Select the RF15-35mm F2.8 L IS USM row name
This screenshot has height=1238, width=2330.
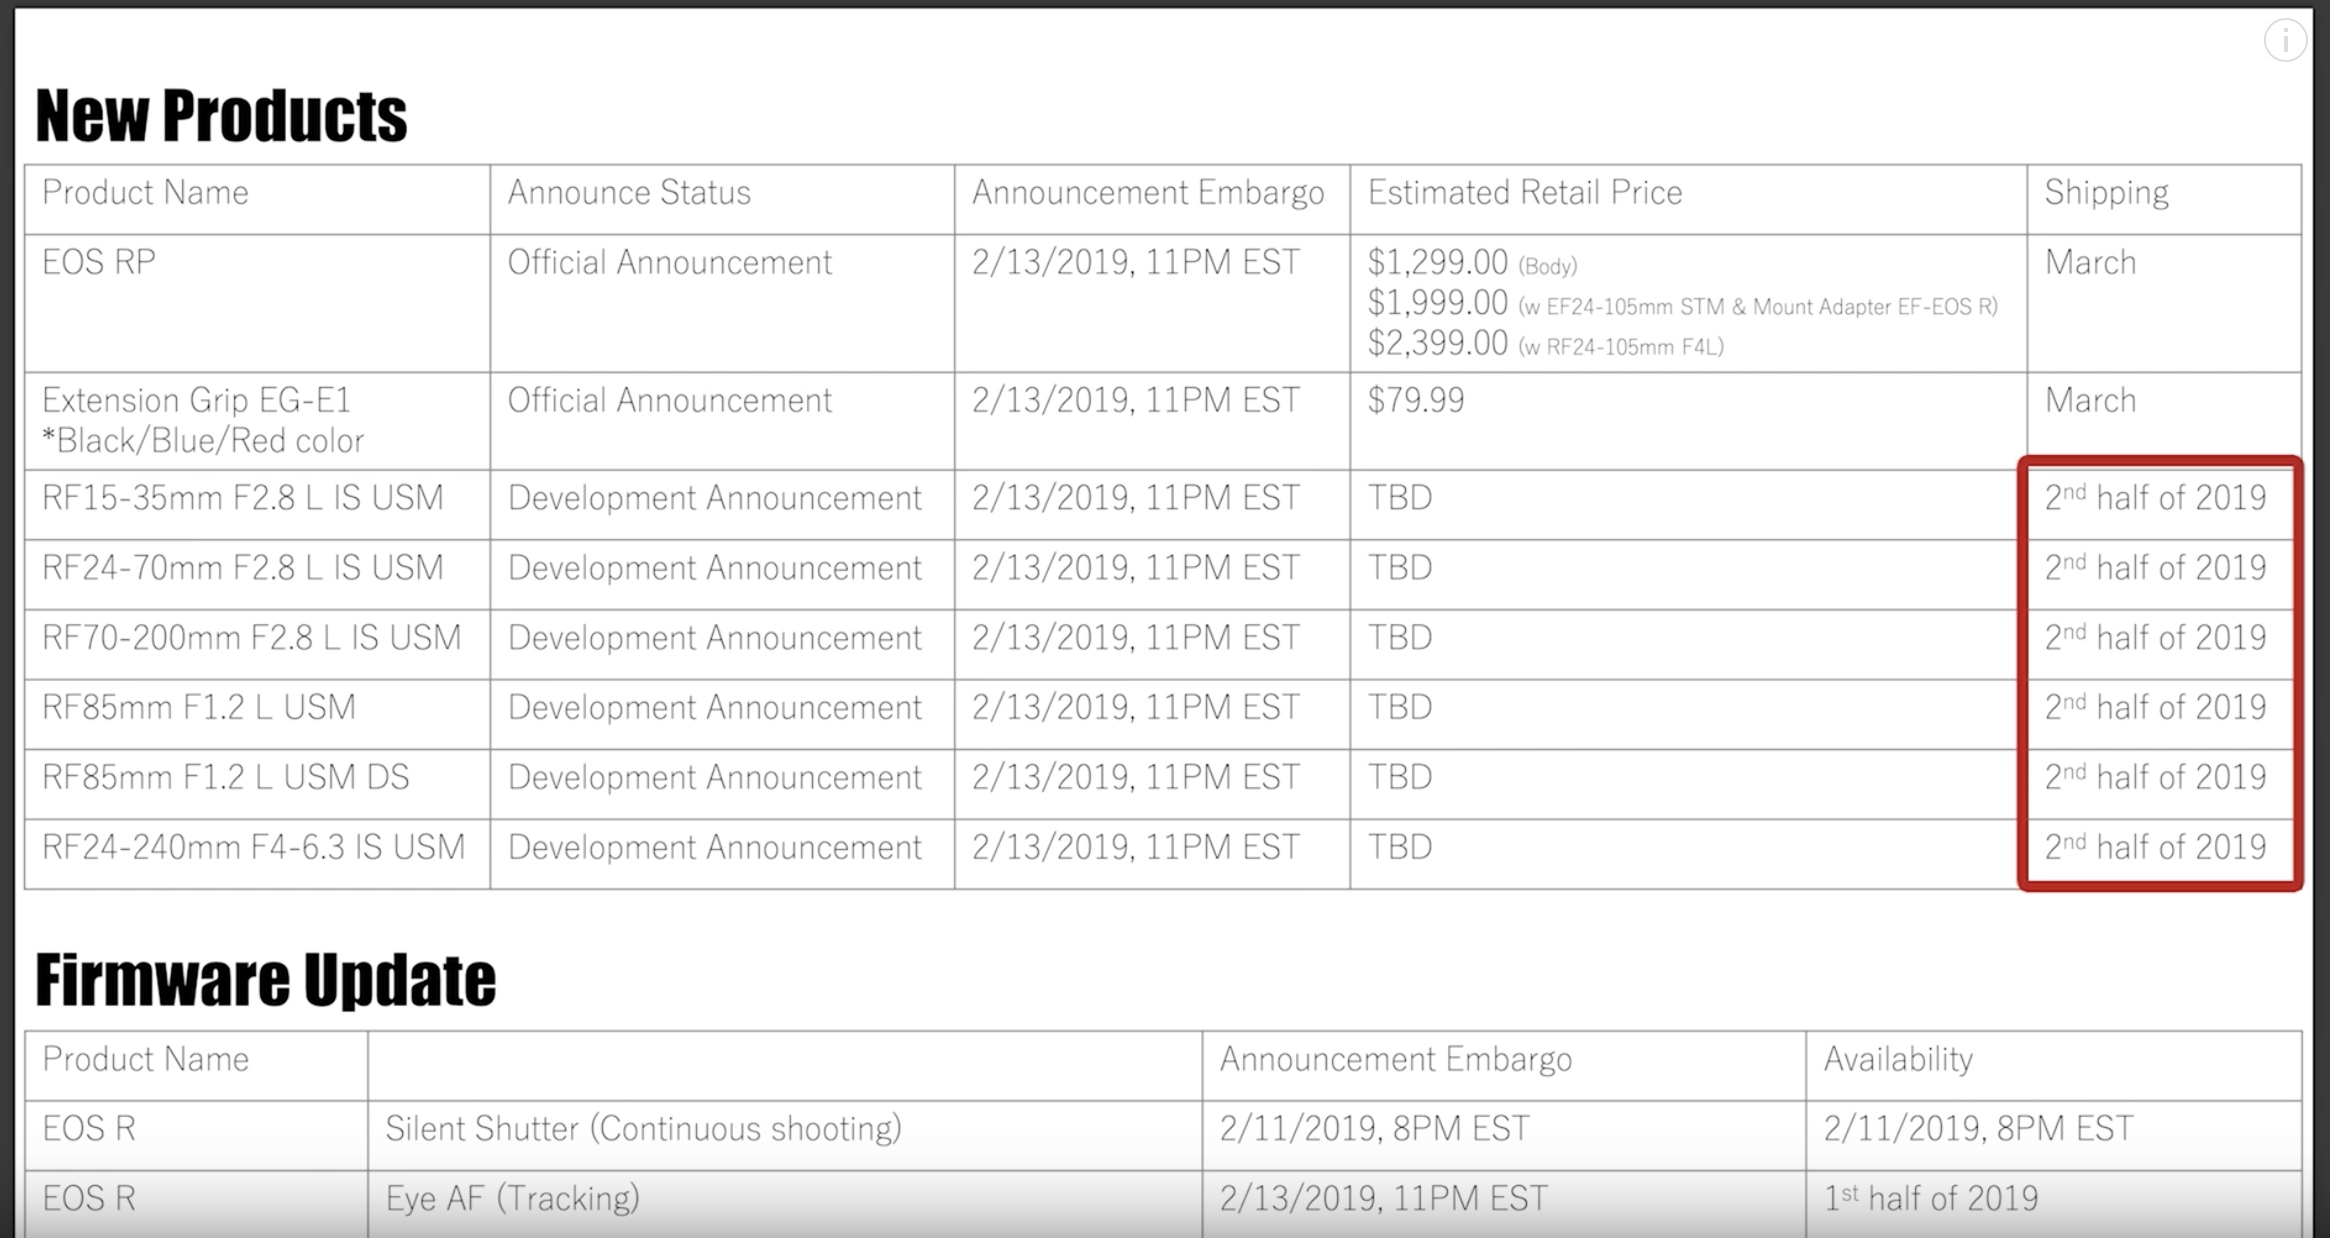242,498
